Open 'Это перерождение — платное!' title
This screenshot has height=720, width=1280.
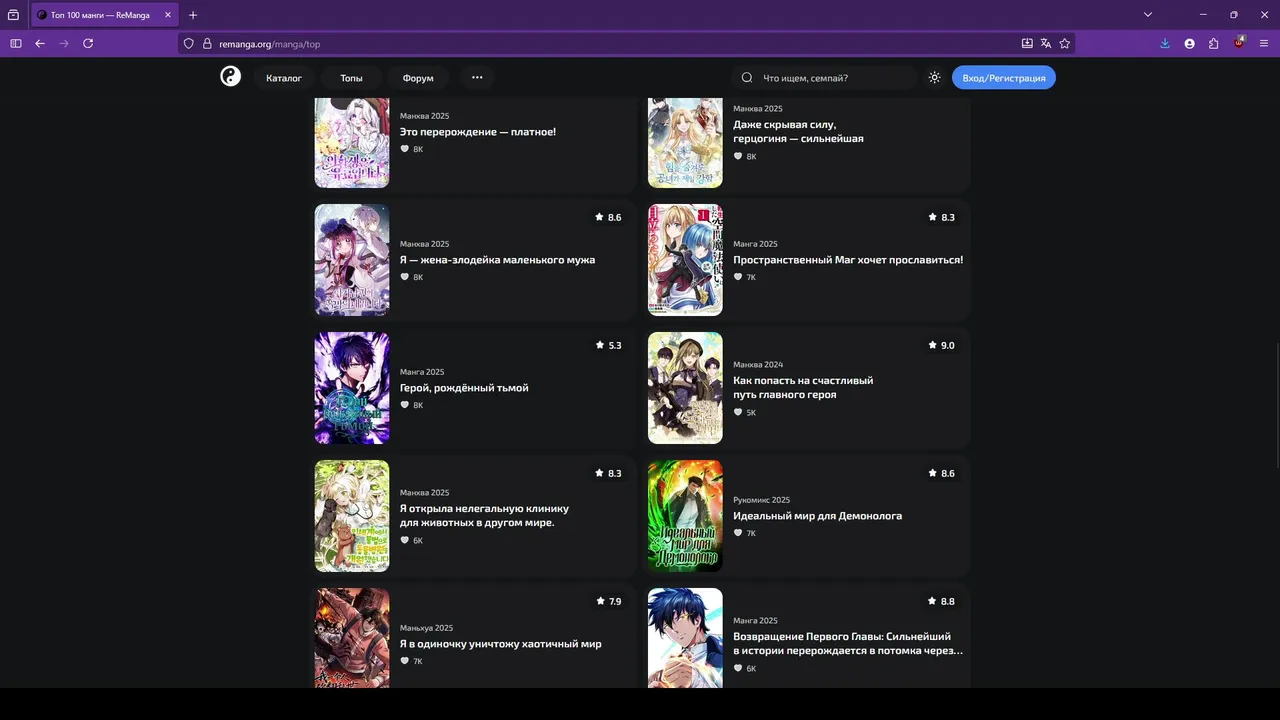tap(478, 132)
